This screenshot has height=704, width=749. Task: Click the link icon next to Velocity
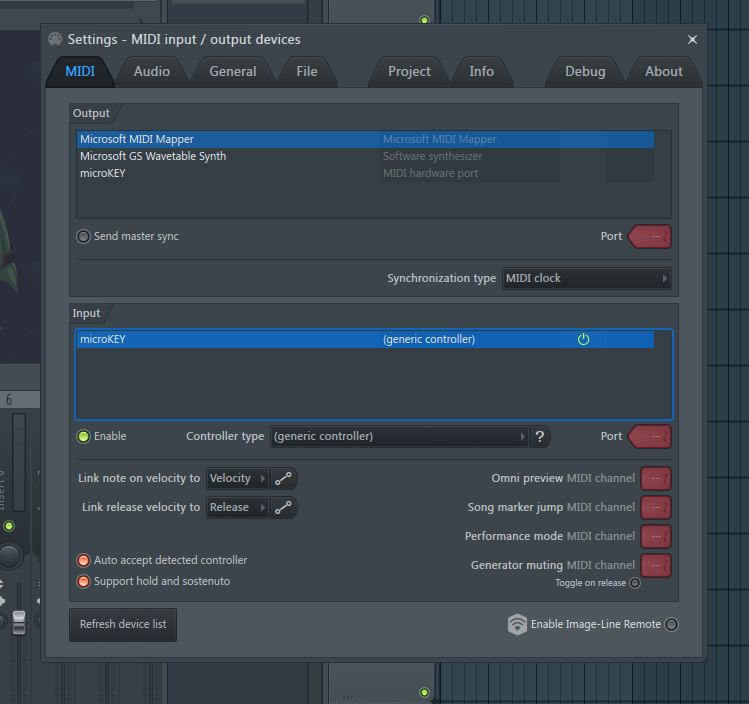(283, 479)
